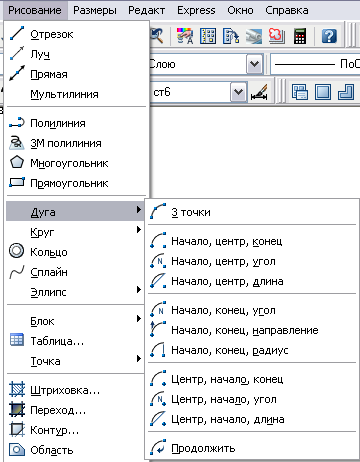
Task: Open the calculator toolbar icon
Action: point(299,36)
